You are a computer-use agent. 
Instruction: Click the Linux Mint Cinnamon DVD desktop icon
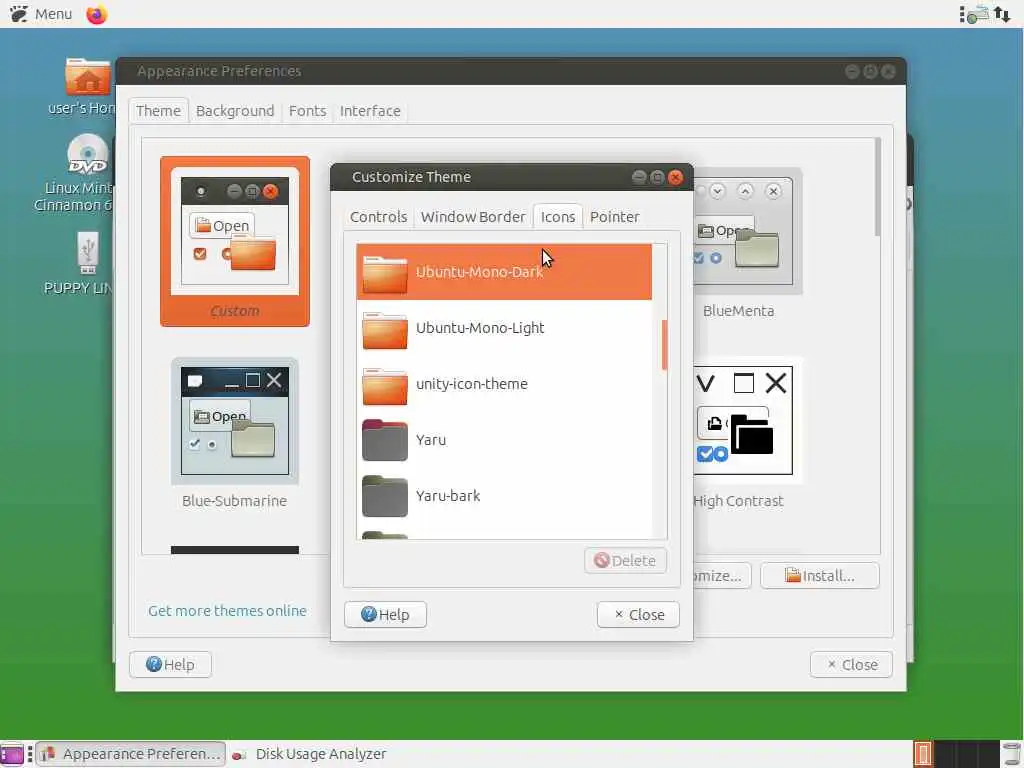tap(88, 155)
